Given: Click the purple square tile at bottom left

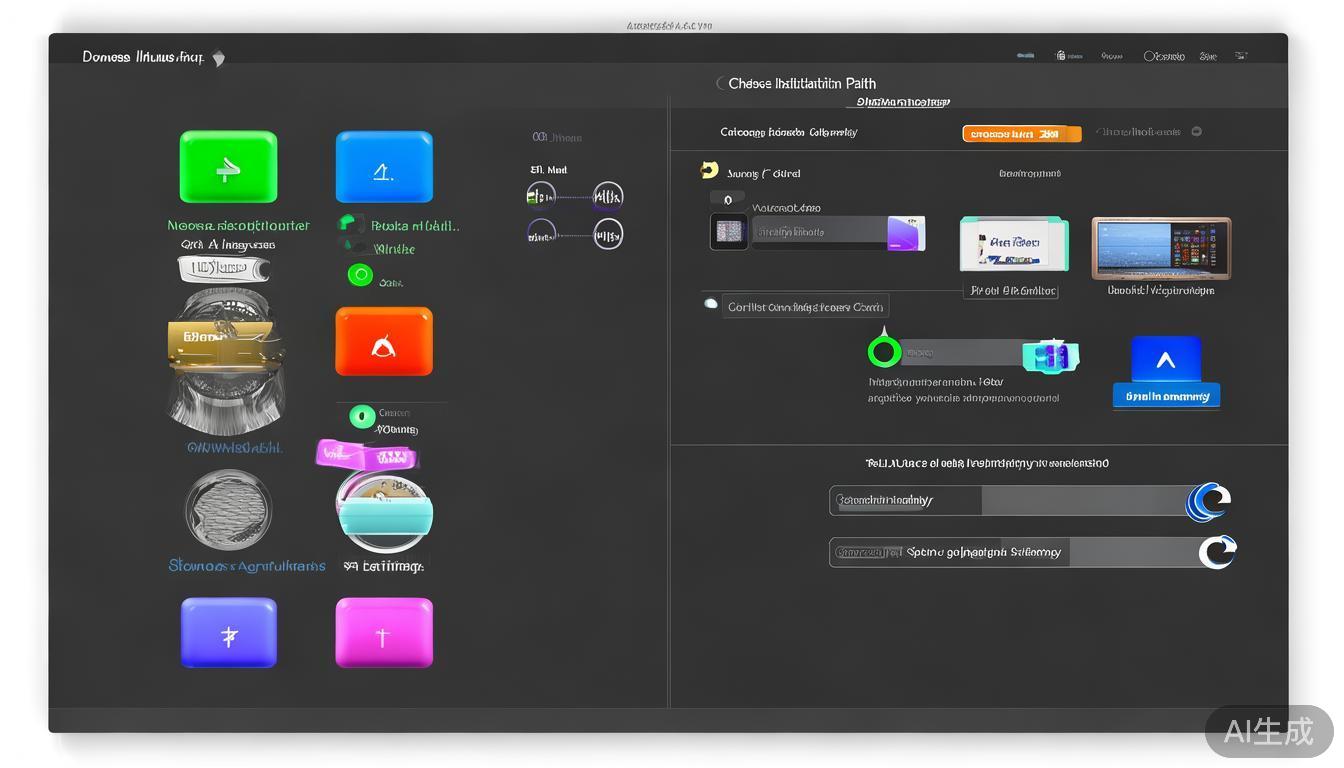Looking at the screenshot, I should (229, 633).
